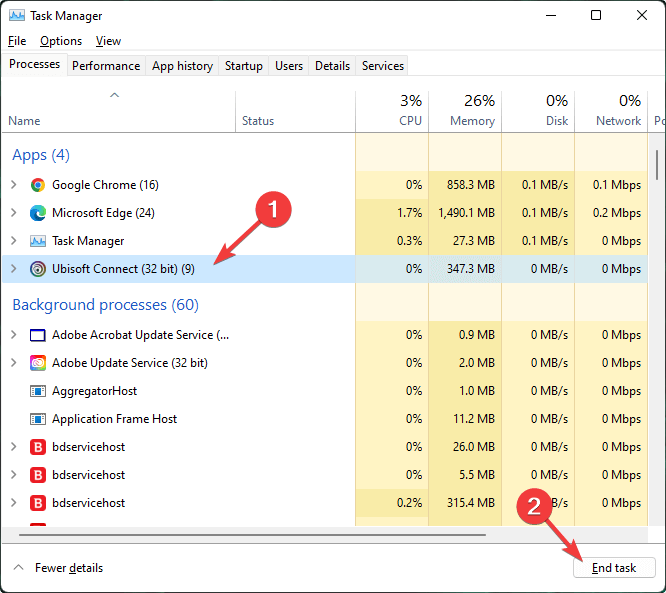
Task: Expand the Google Chrome process group
Action: point(14,185)
